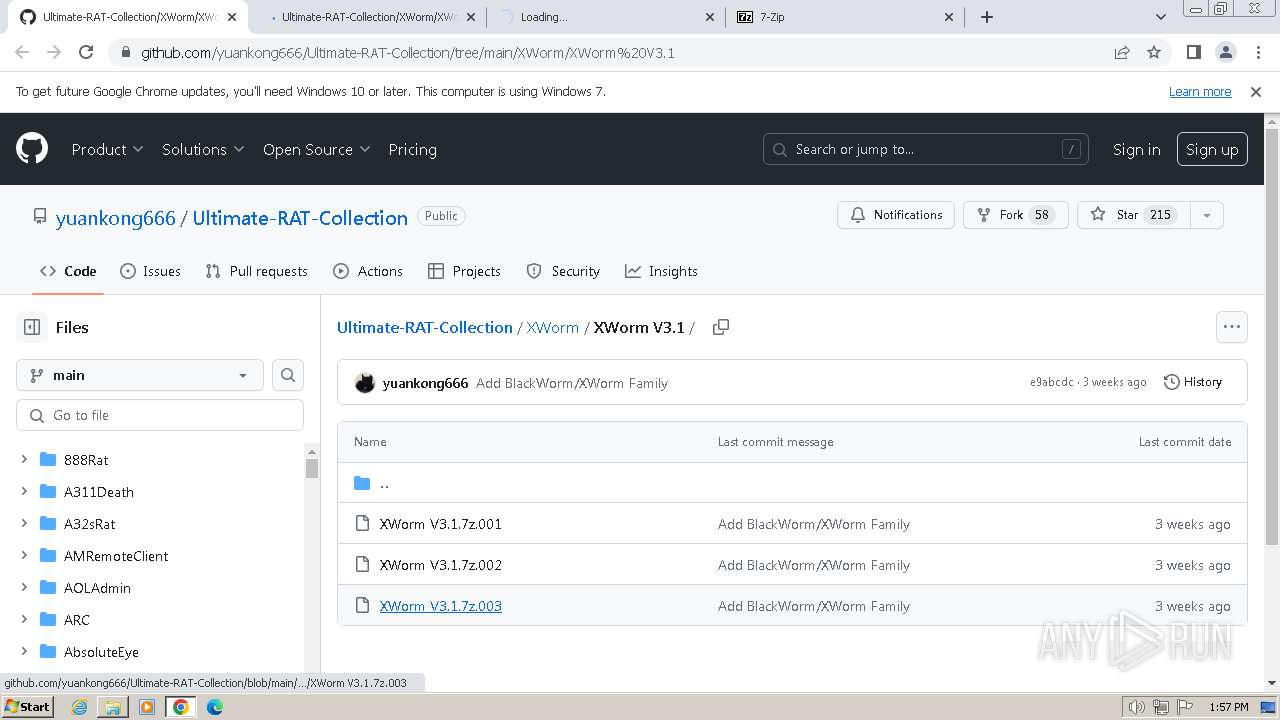This screenshot has height=720, width=1280.
Task: Expand the Product menu
Action: (107, 149)
